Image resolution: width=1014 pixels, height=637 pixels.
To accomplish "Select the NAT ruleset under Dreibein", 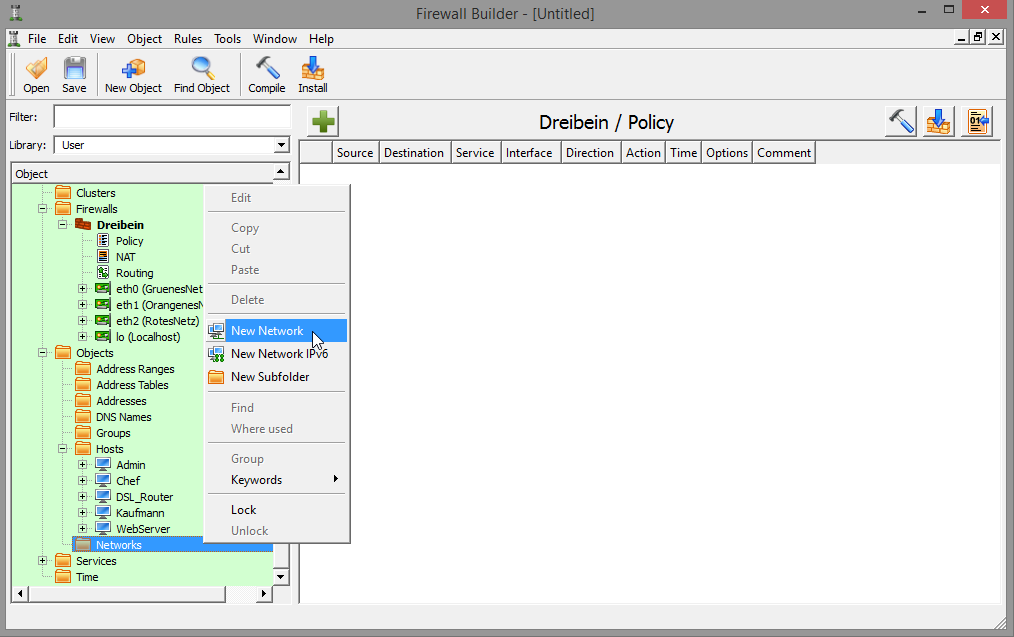I will (125, 257).
